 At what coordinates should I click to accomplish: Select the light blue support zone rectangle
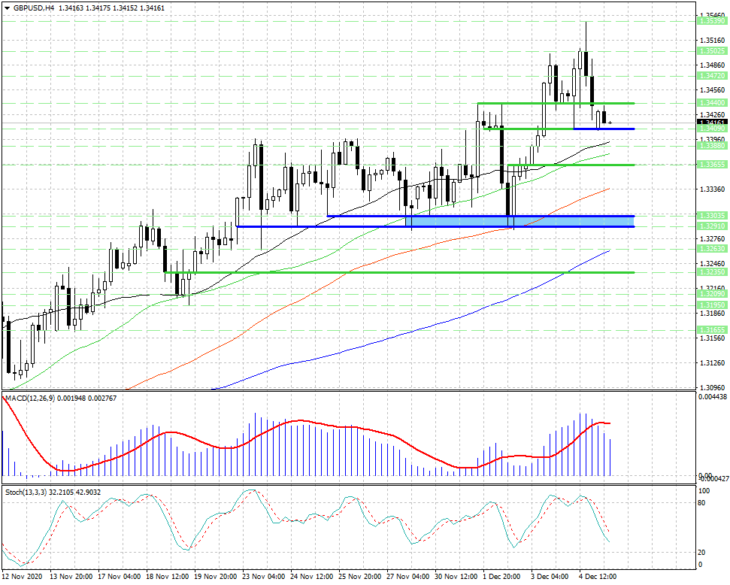pyautogui.click(x=520, y=222)
